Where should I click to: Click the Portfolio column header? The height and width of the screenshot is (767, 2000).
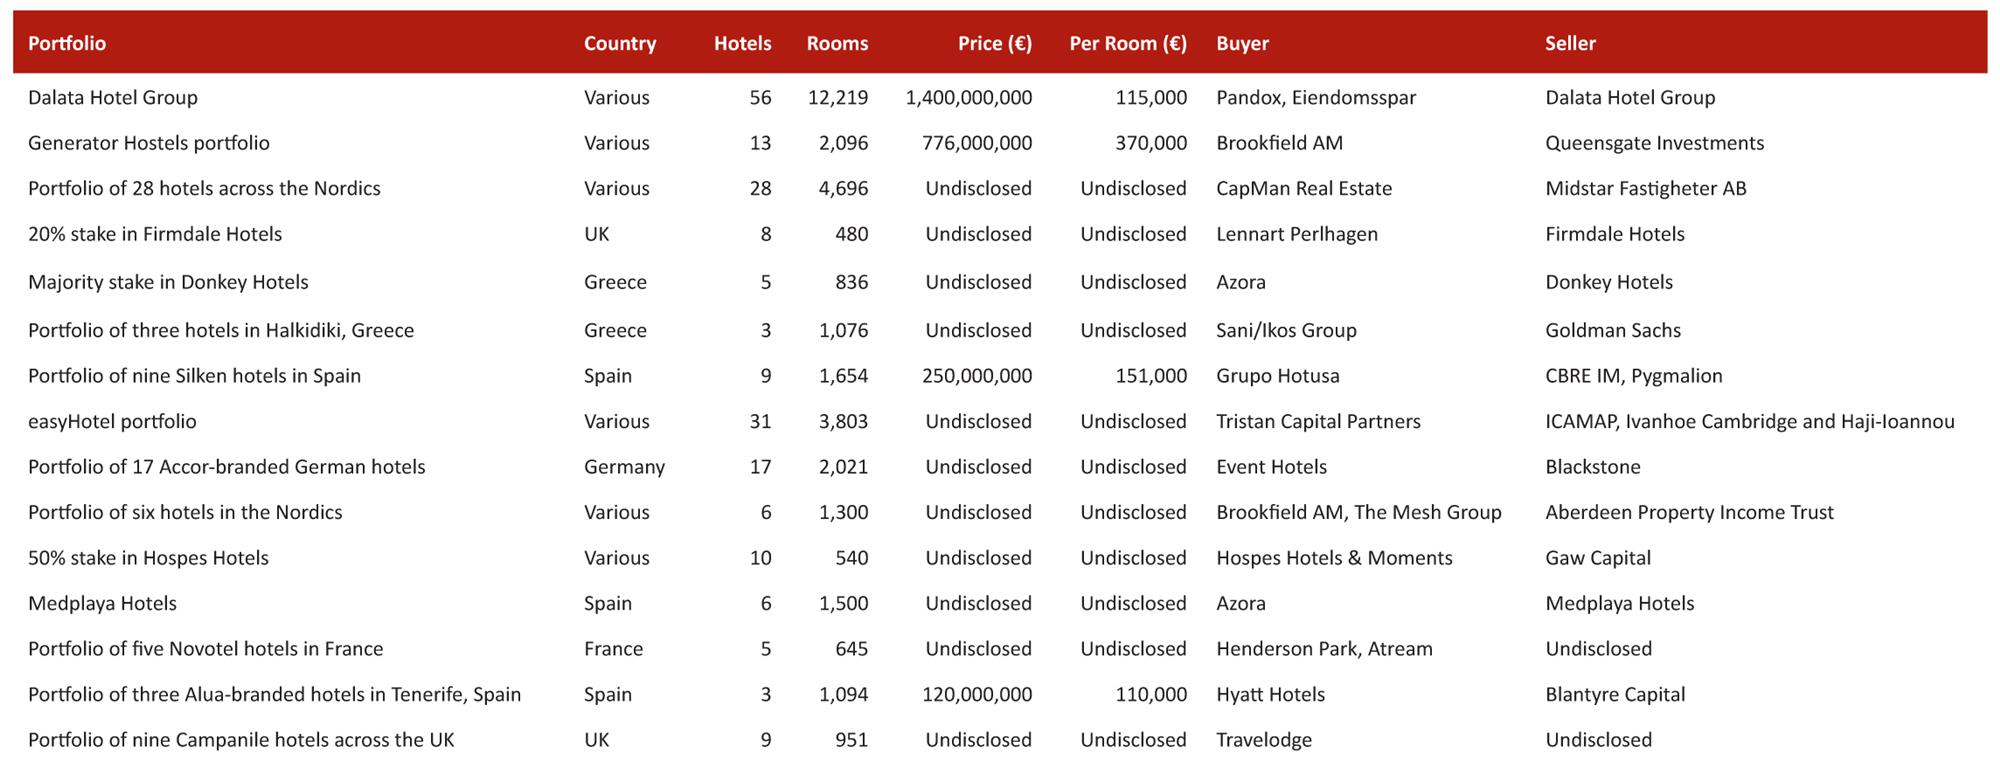(x=67, y=43)
